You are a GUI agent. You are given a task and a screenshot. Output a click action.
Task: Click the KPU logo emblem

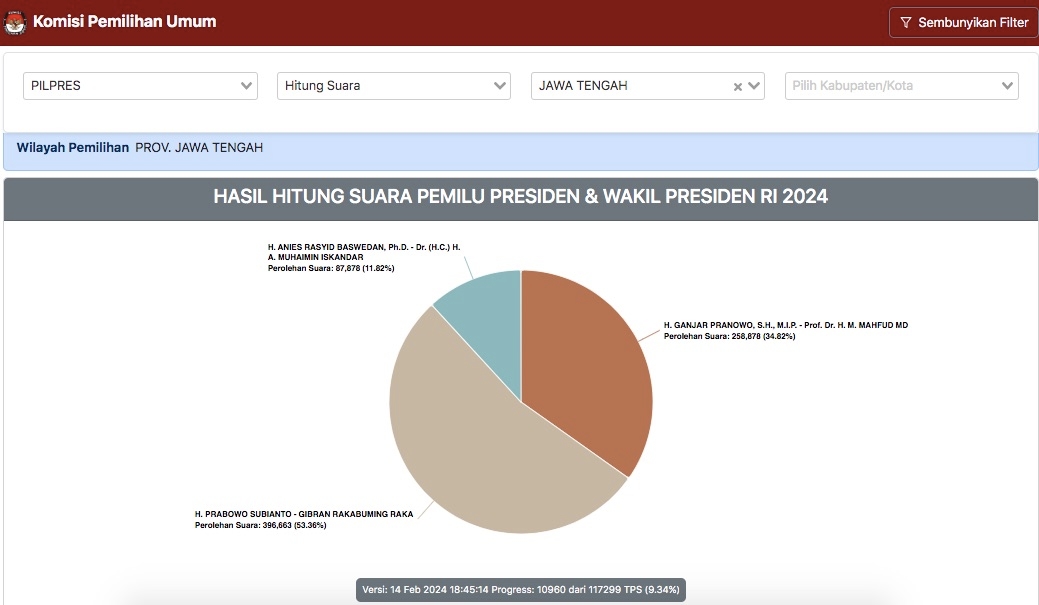click(15, 23)
